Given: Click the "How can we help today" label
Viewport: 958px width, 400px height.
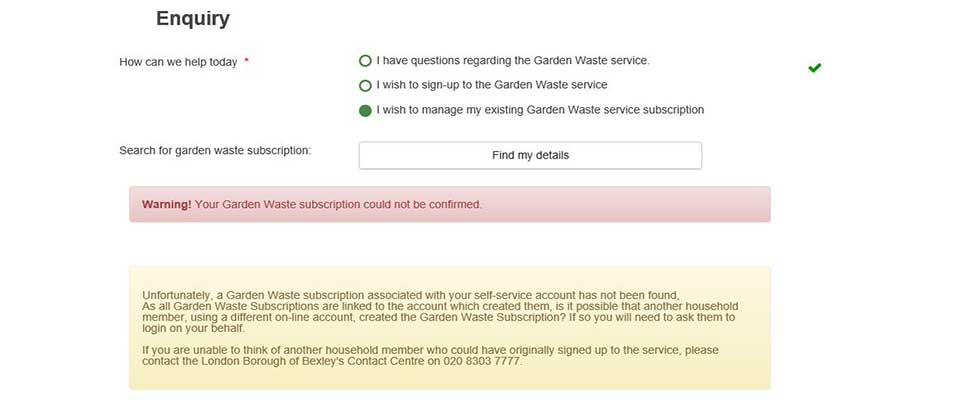Looking at the screenshot, I should click(178, 62).
